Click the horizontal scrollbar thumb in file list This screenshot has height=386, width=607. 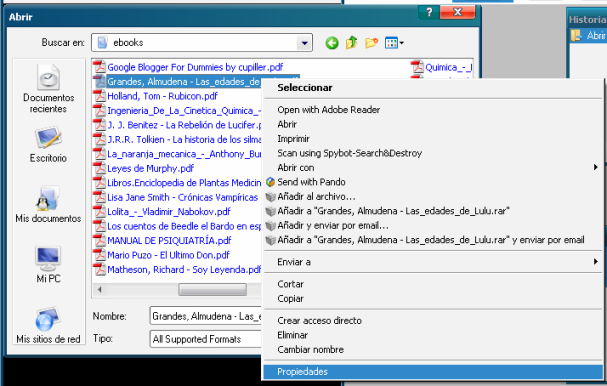212,289
